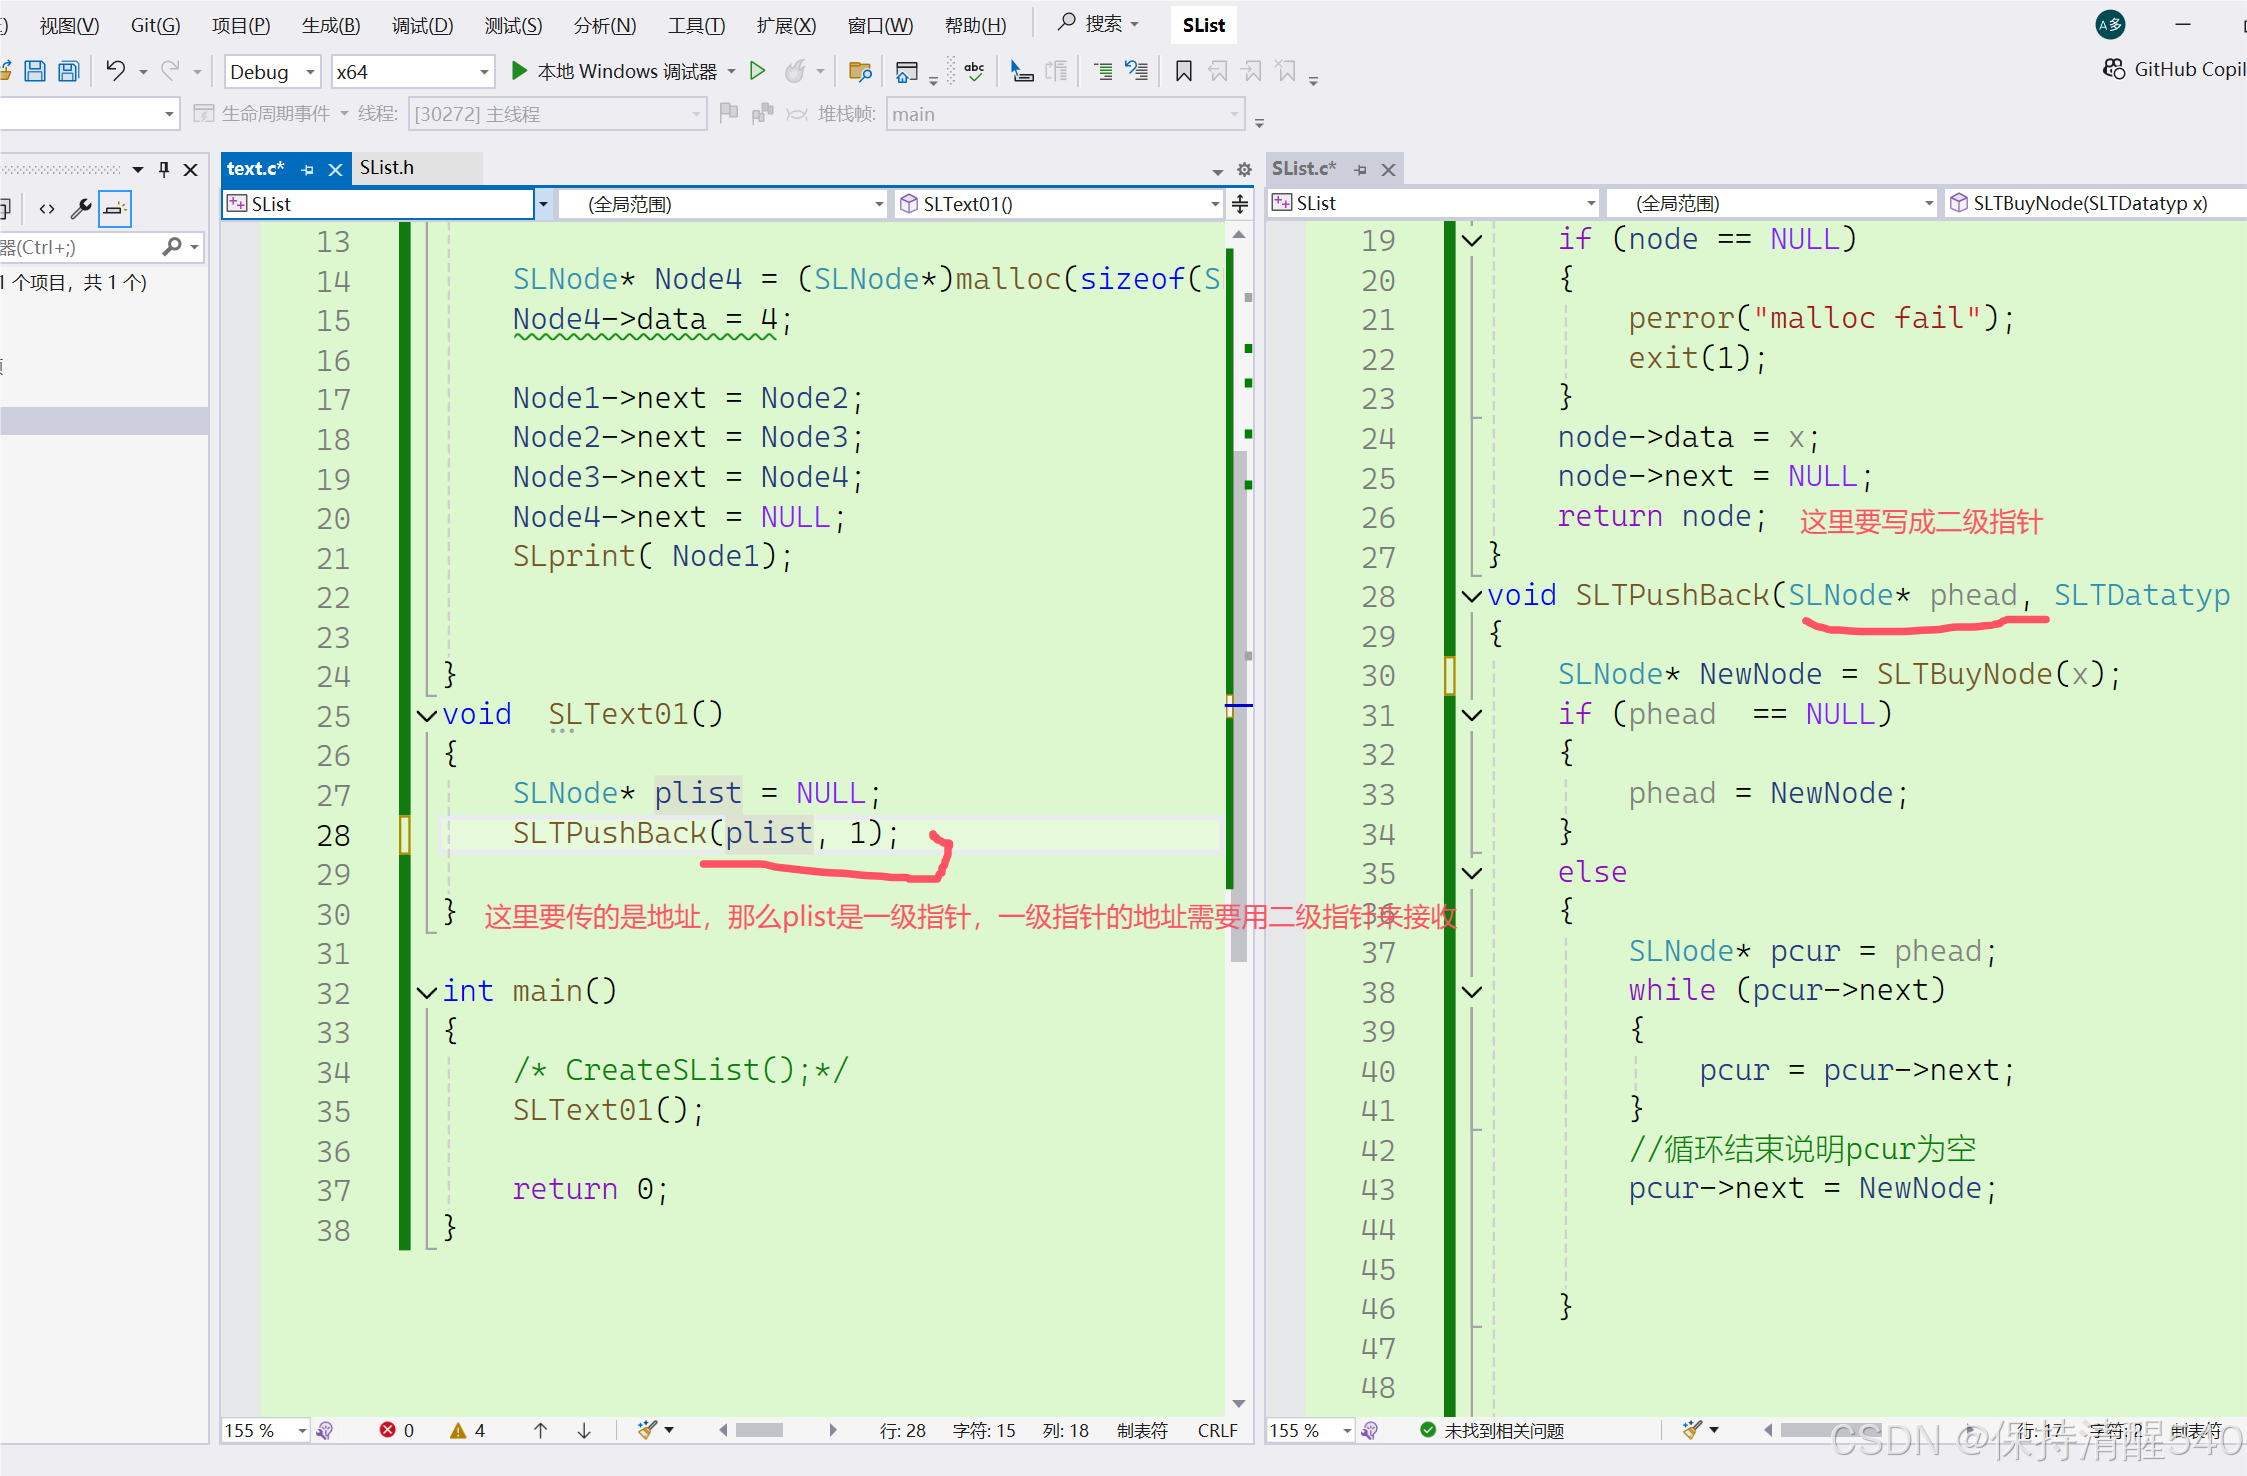
Task: Open the x64 platform dropdown
Action: 484,72
